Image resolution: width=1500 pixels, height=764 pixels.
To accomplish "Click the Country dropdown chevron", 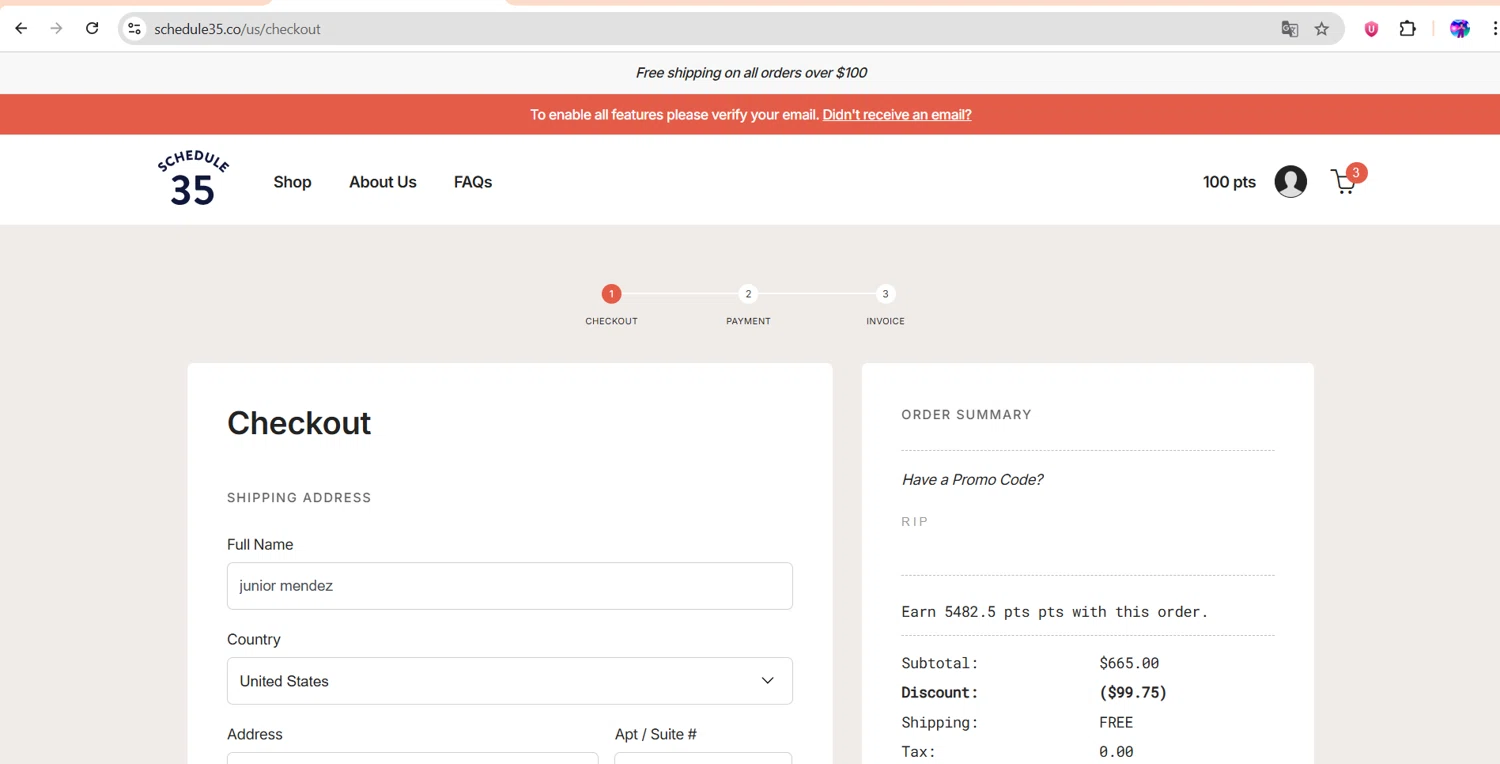I will point(768,681).
